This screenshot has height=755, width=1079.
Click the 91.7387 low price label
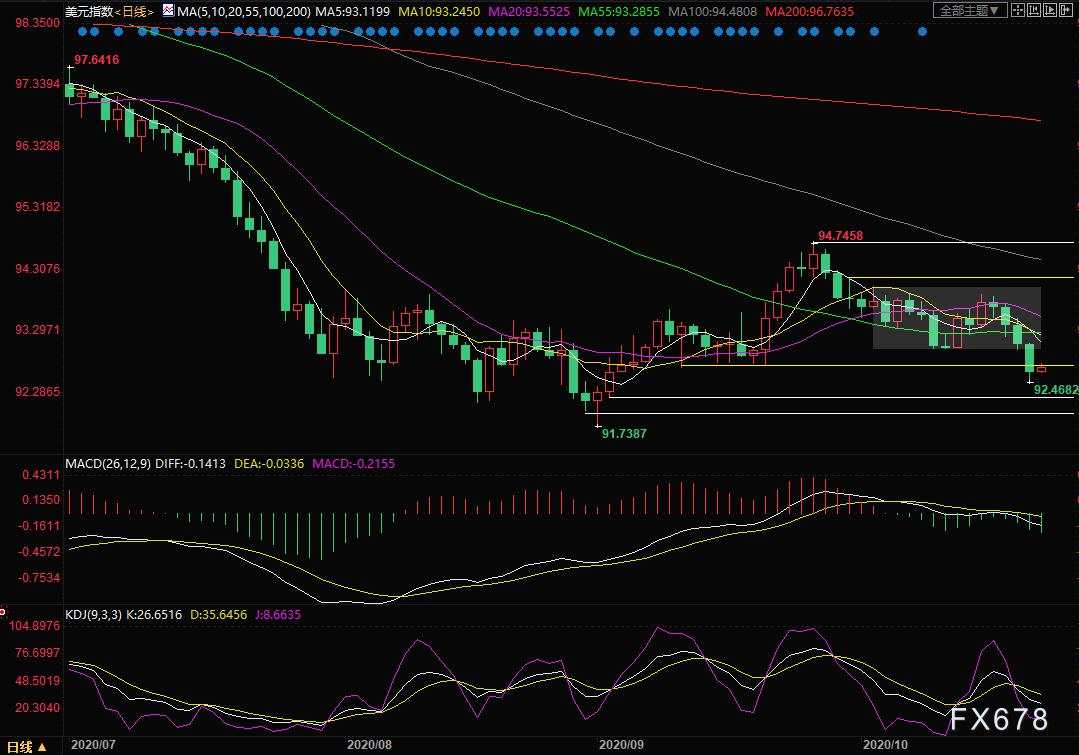[x=624, y=434]
